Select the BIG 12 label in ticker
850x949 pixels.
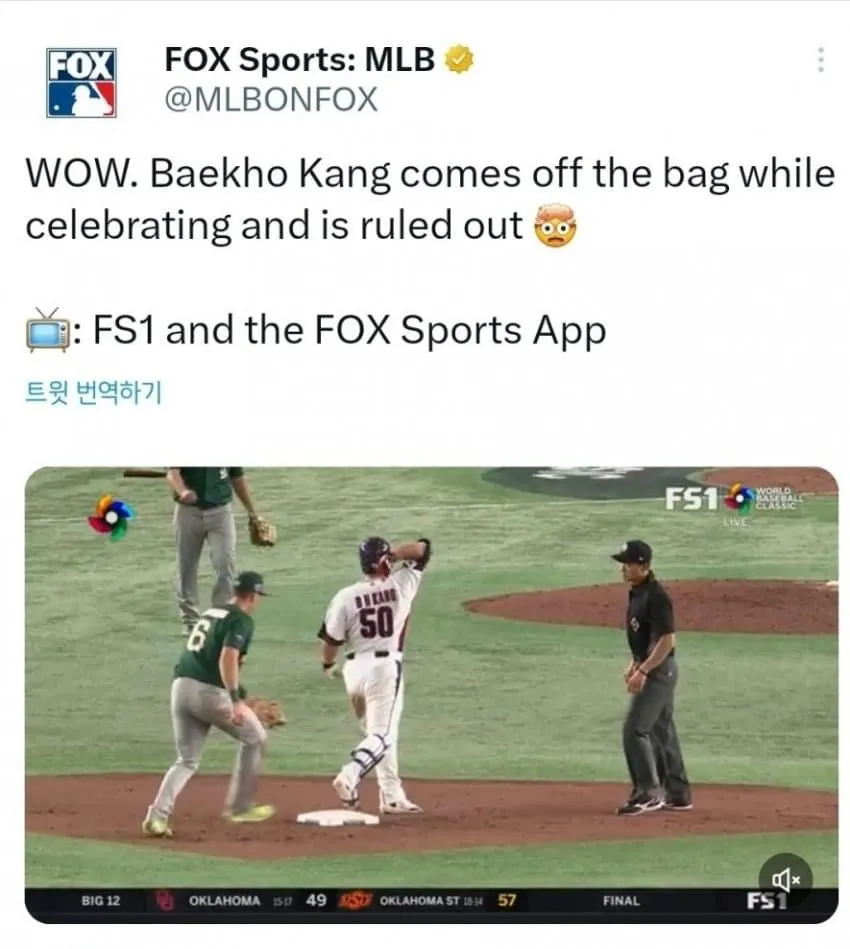coord(100,901)
